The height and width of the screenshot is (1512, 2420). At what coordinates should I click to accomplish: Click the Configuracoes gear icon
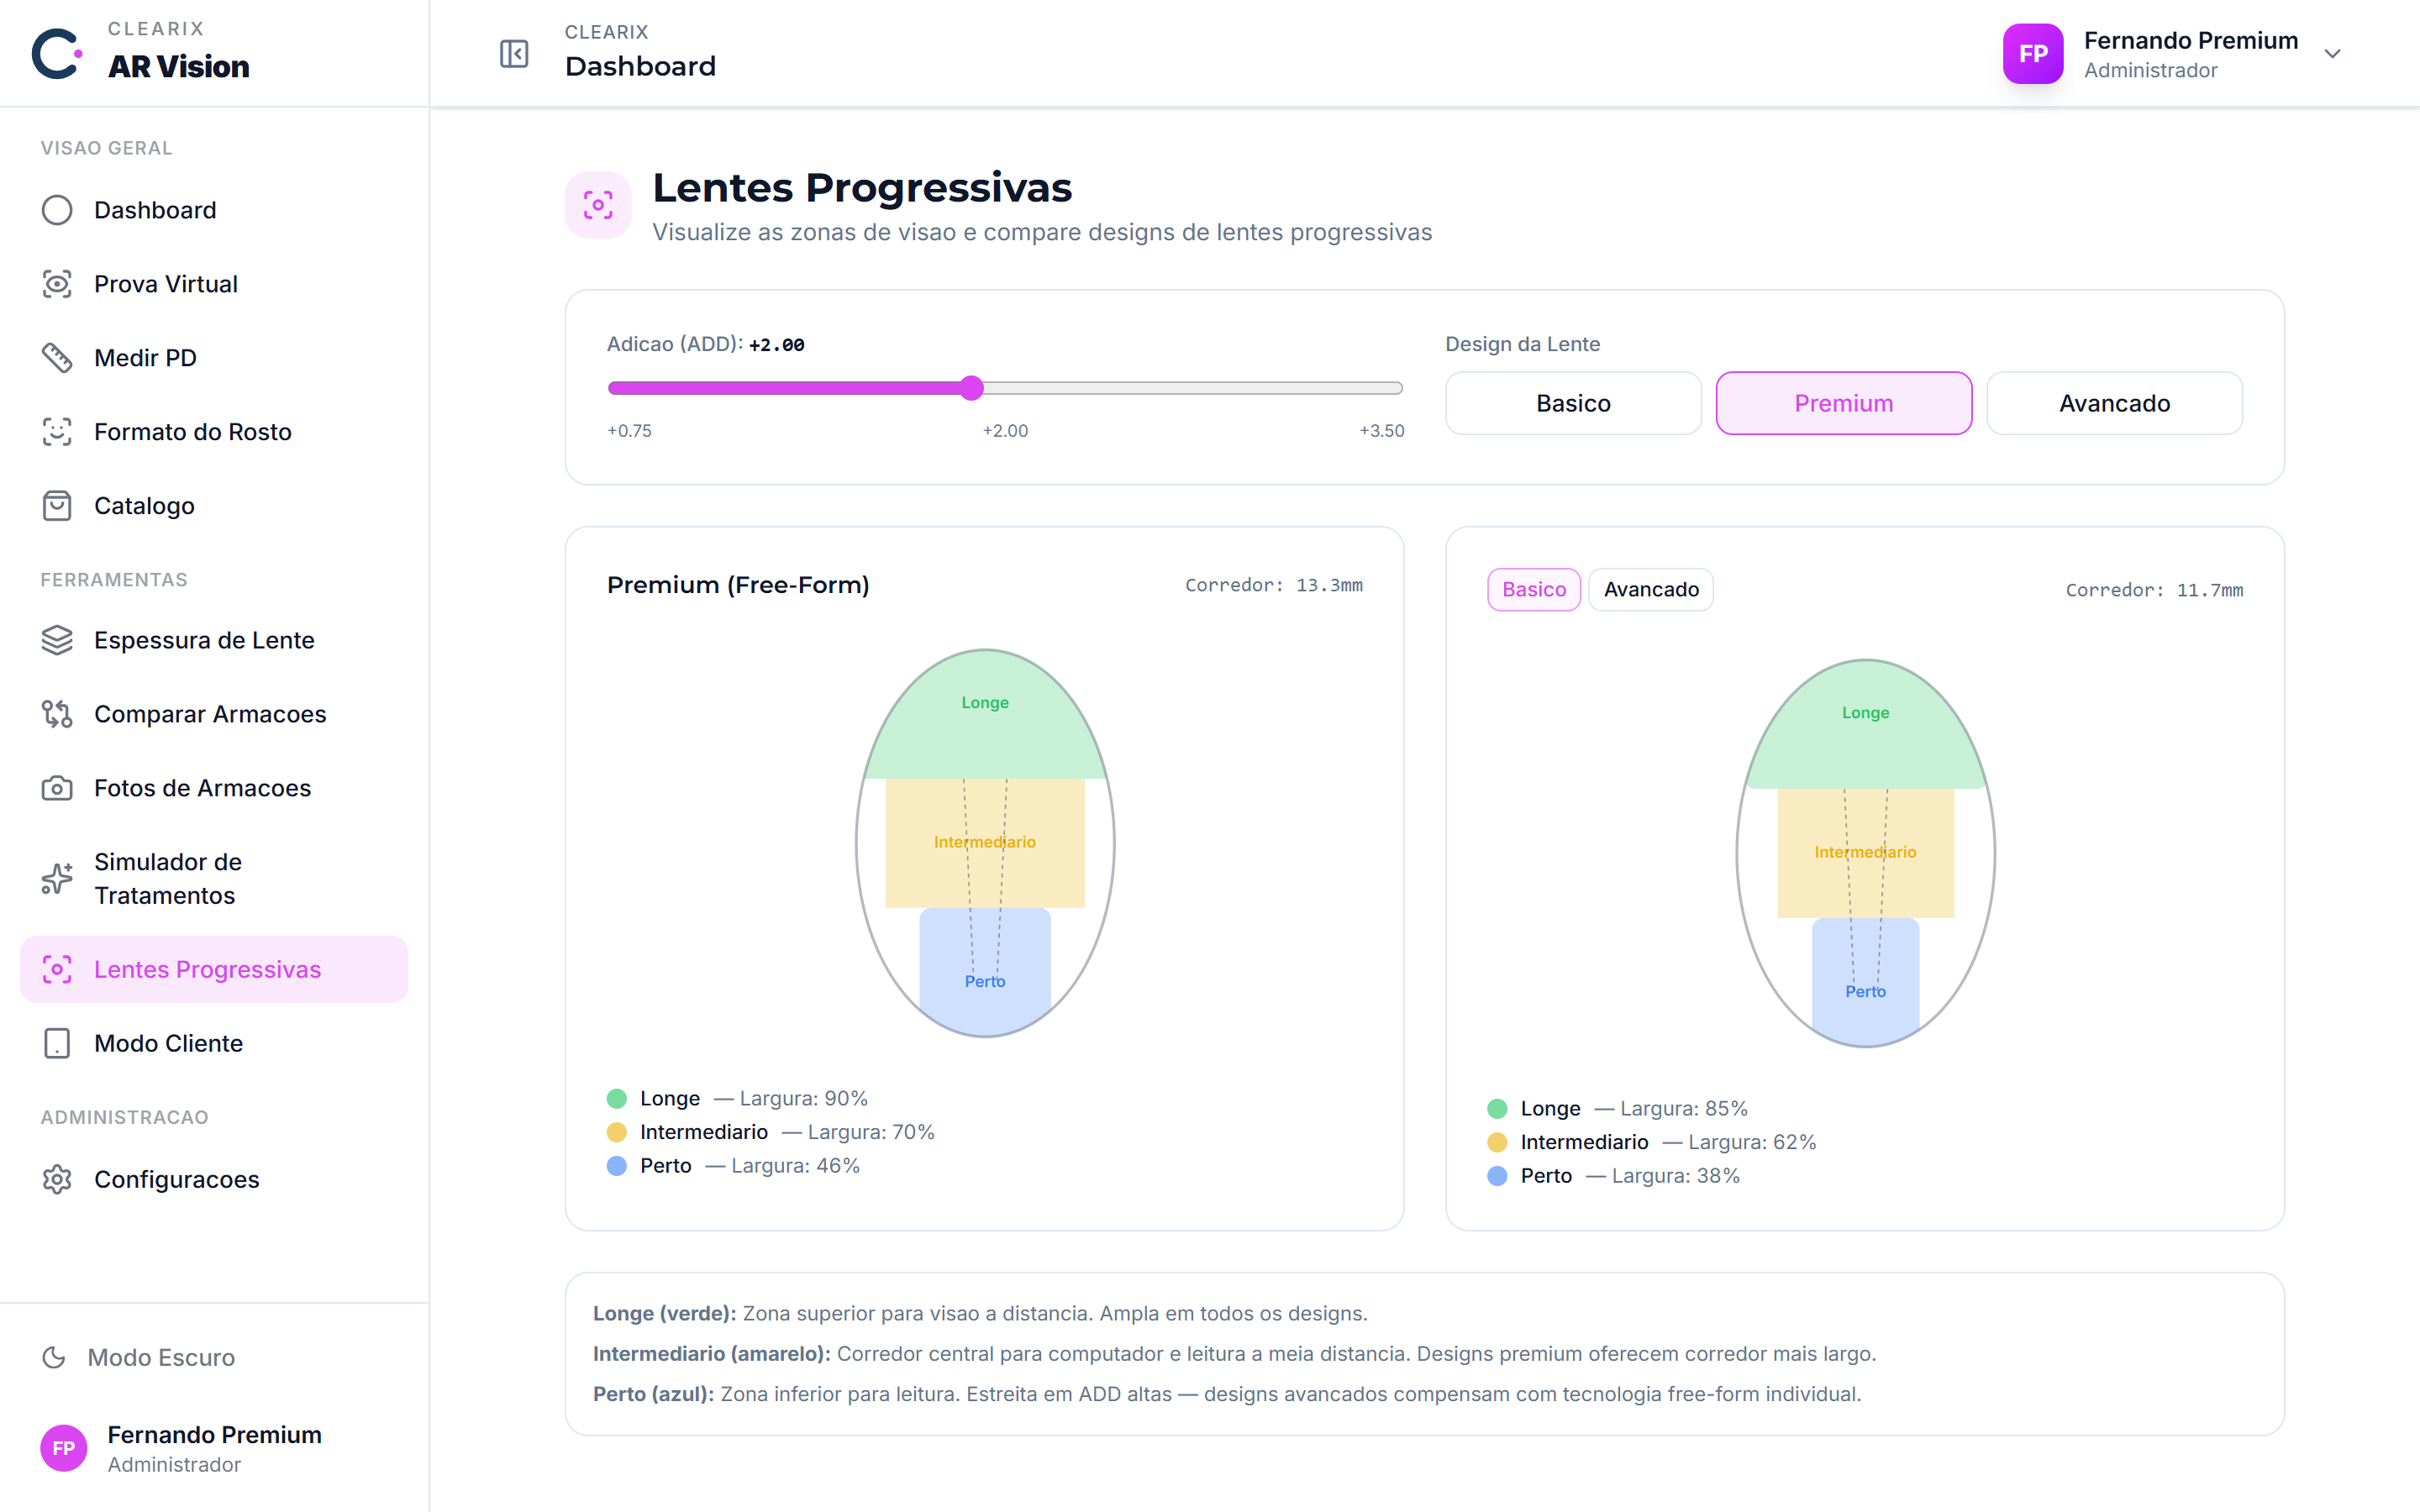click(57, 1179)
